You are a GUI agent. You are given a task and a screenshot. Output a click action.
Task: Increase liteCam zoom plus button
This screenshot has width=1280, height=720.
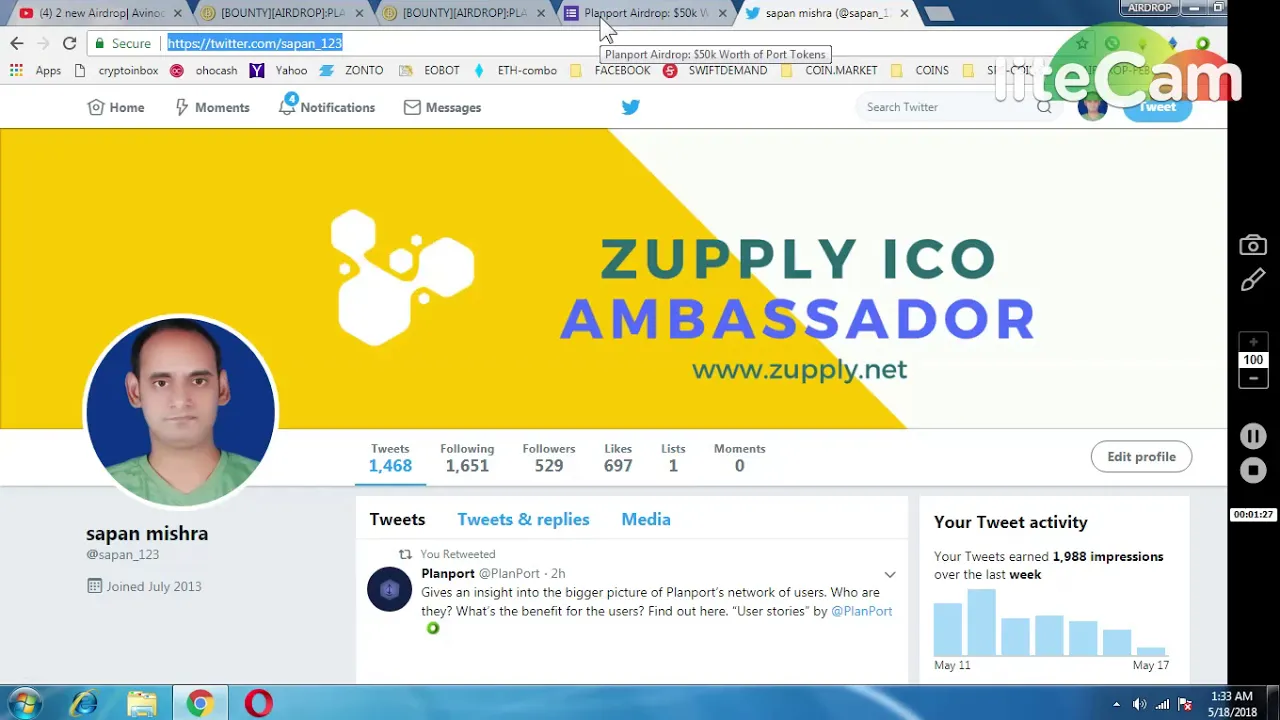(1253, 342)
